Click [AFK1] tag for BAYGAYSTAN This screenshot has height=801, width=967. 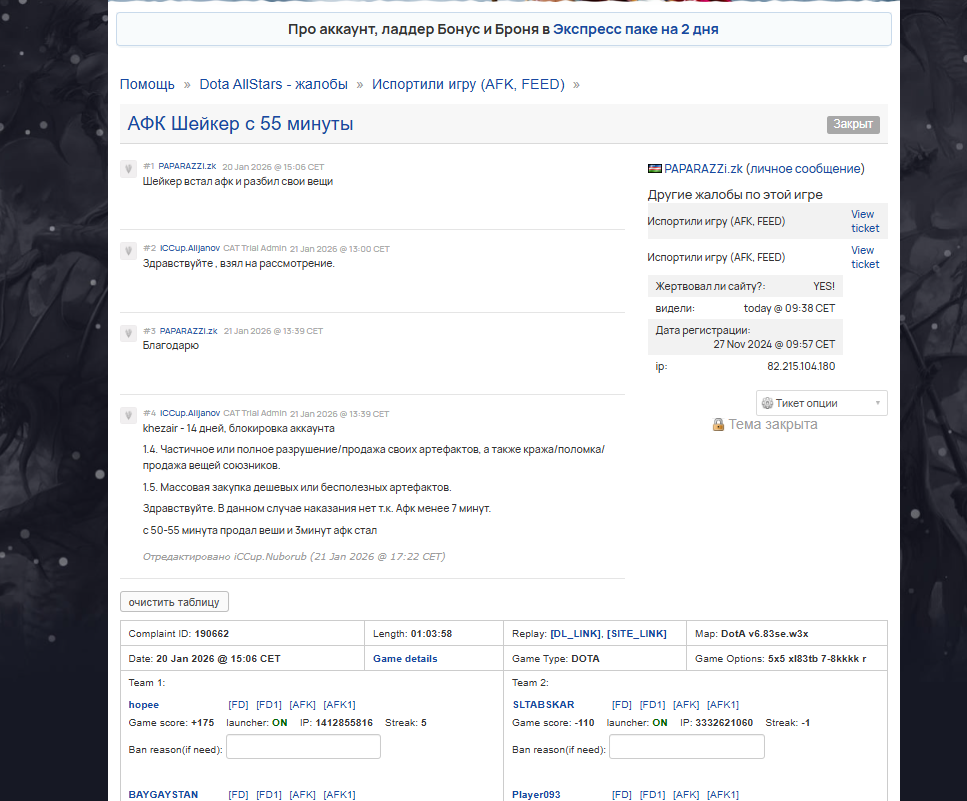click(x=339, y=795)
